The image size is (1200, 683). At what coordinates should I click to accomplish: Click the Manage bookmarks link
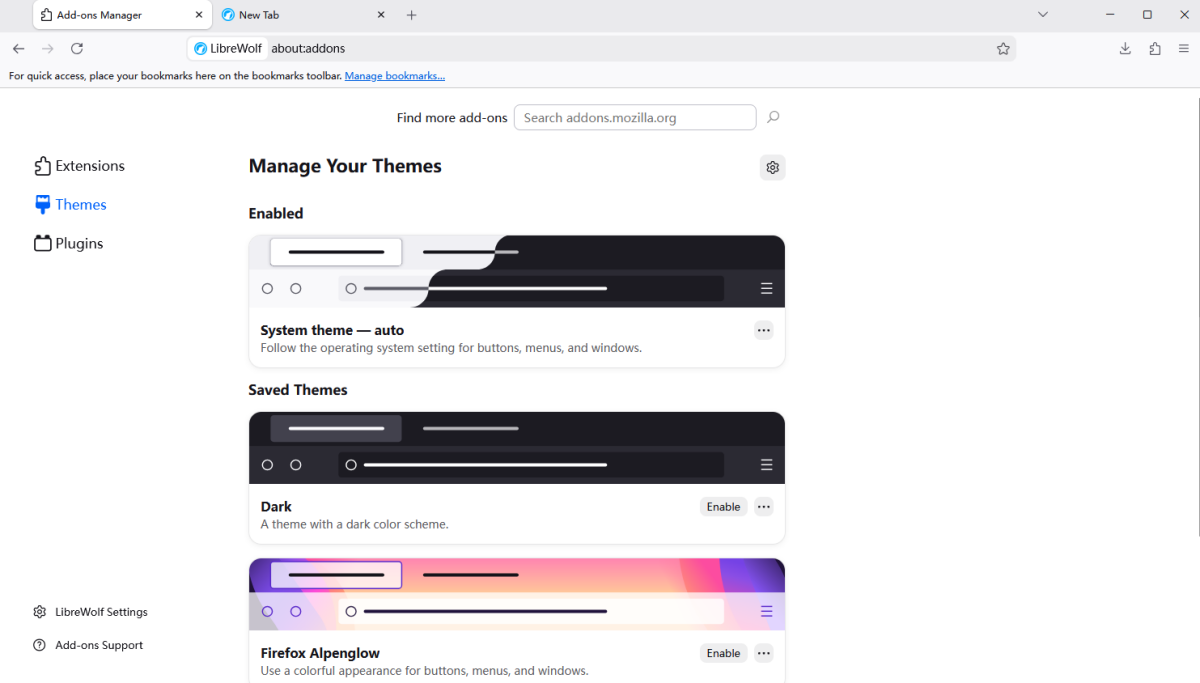[x=395, y=76]
